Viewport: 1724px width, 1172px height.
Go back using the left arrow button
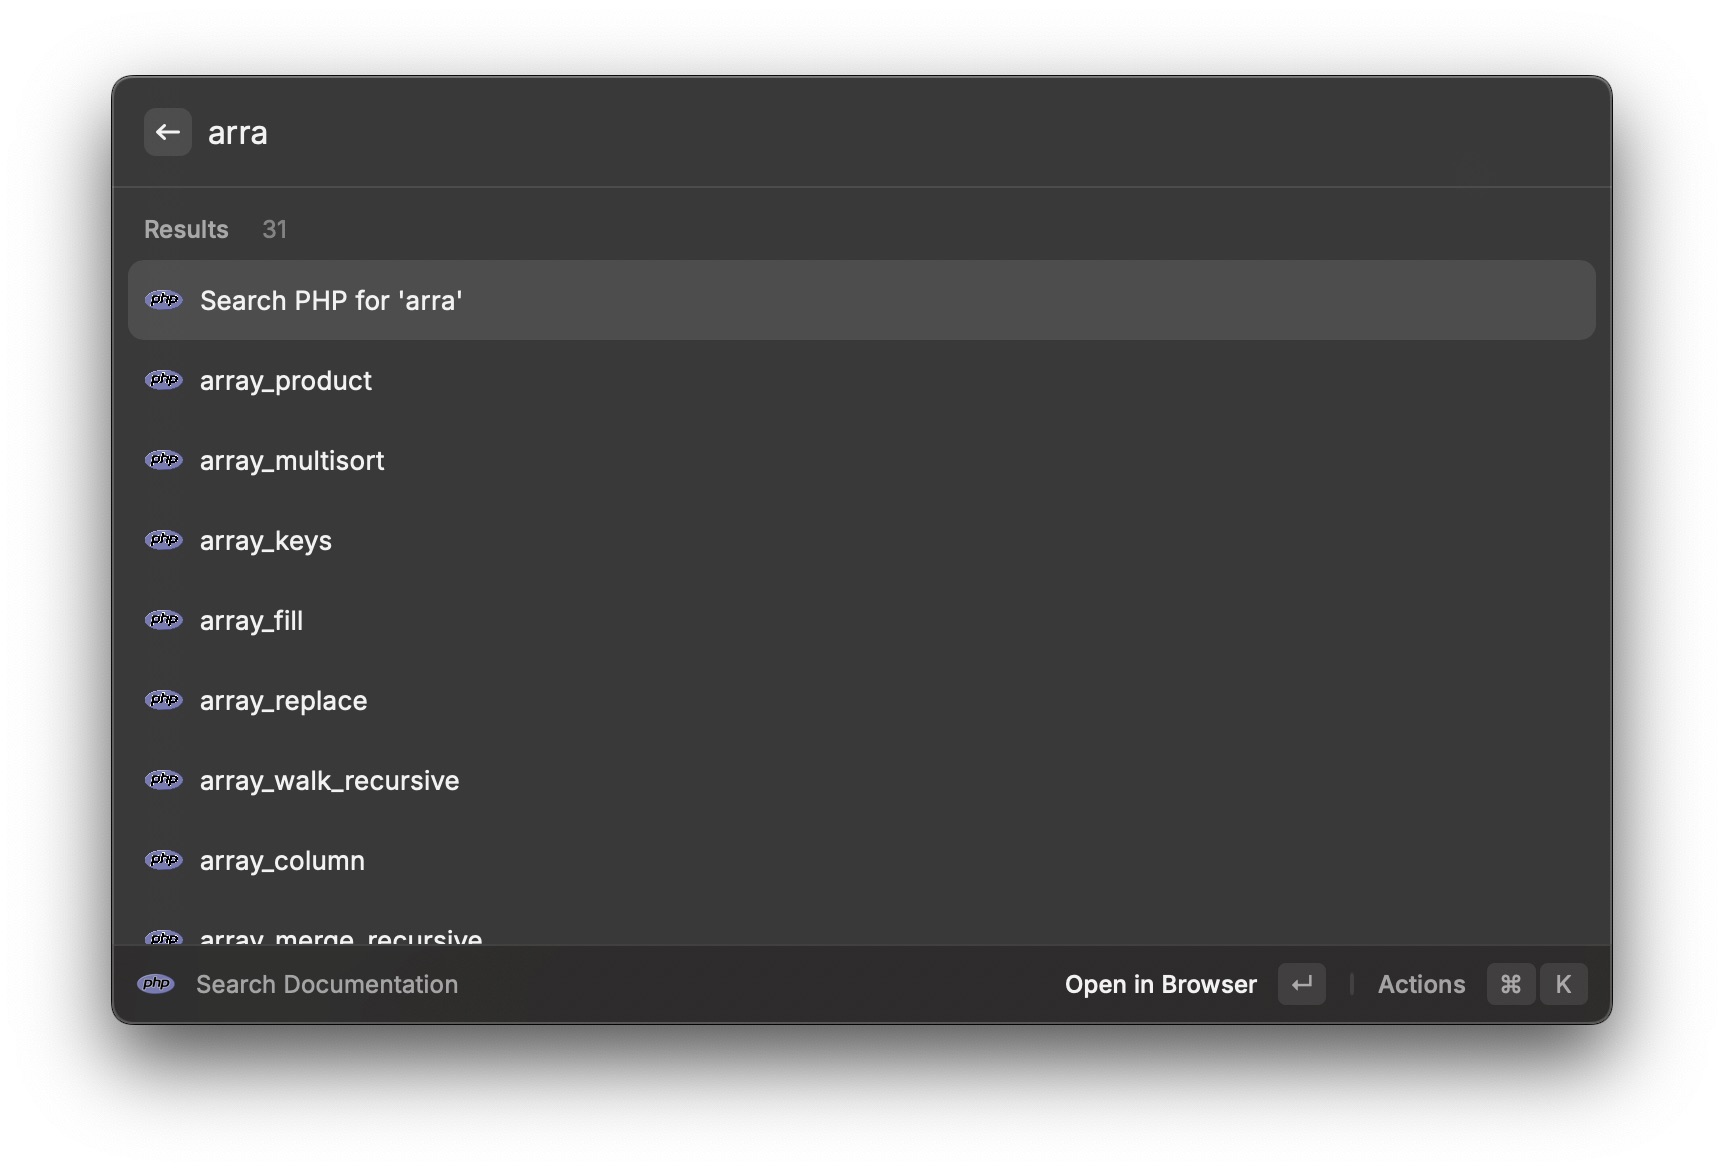(x=167, y=132)
